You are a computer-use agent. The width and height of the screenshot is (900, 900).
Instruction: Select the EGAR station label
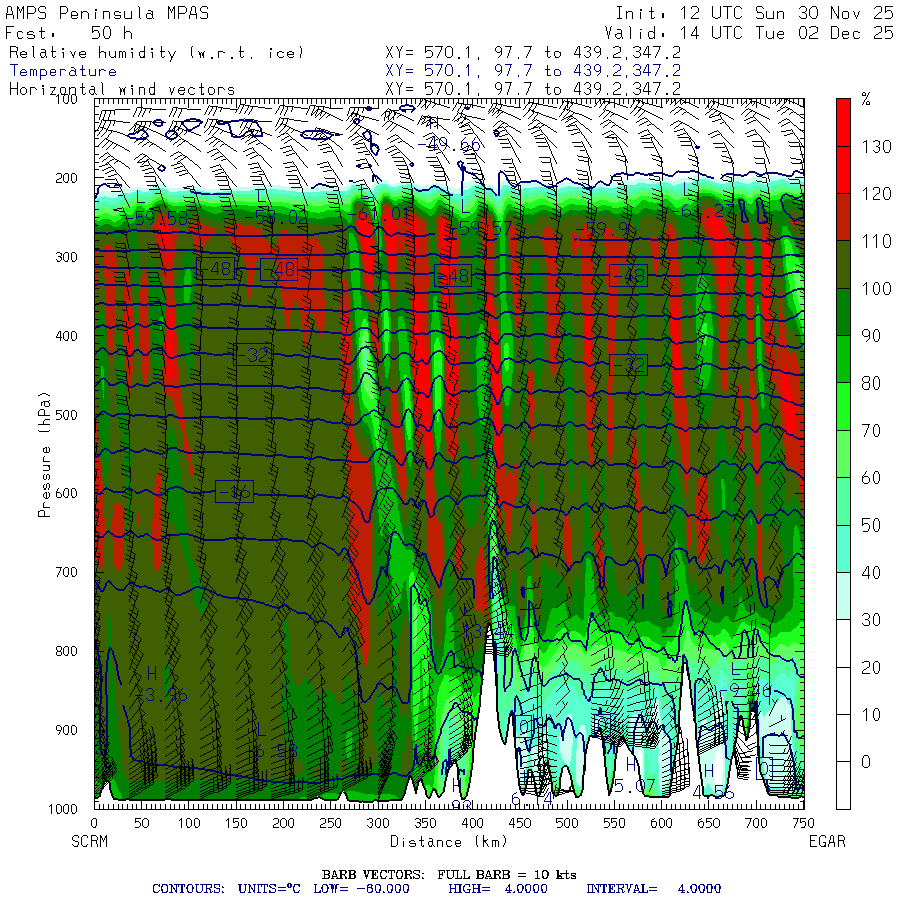826,841
